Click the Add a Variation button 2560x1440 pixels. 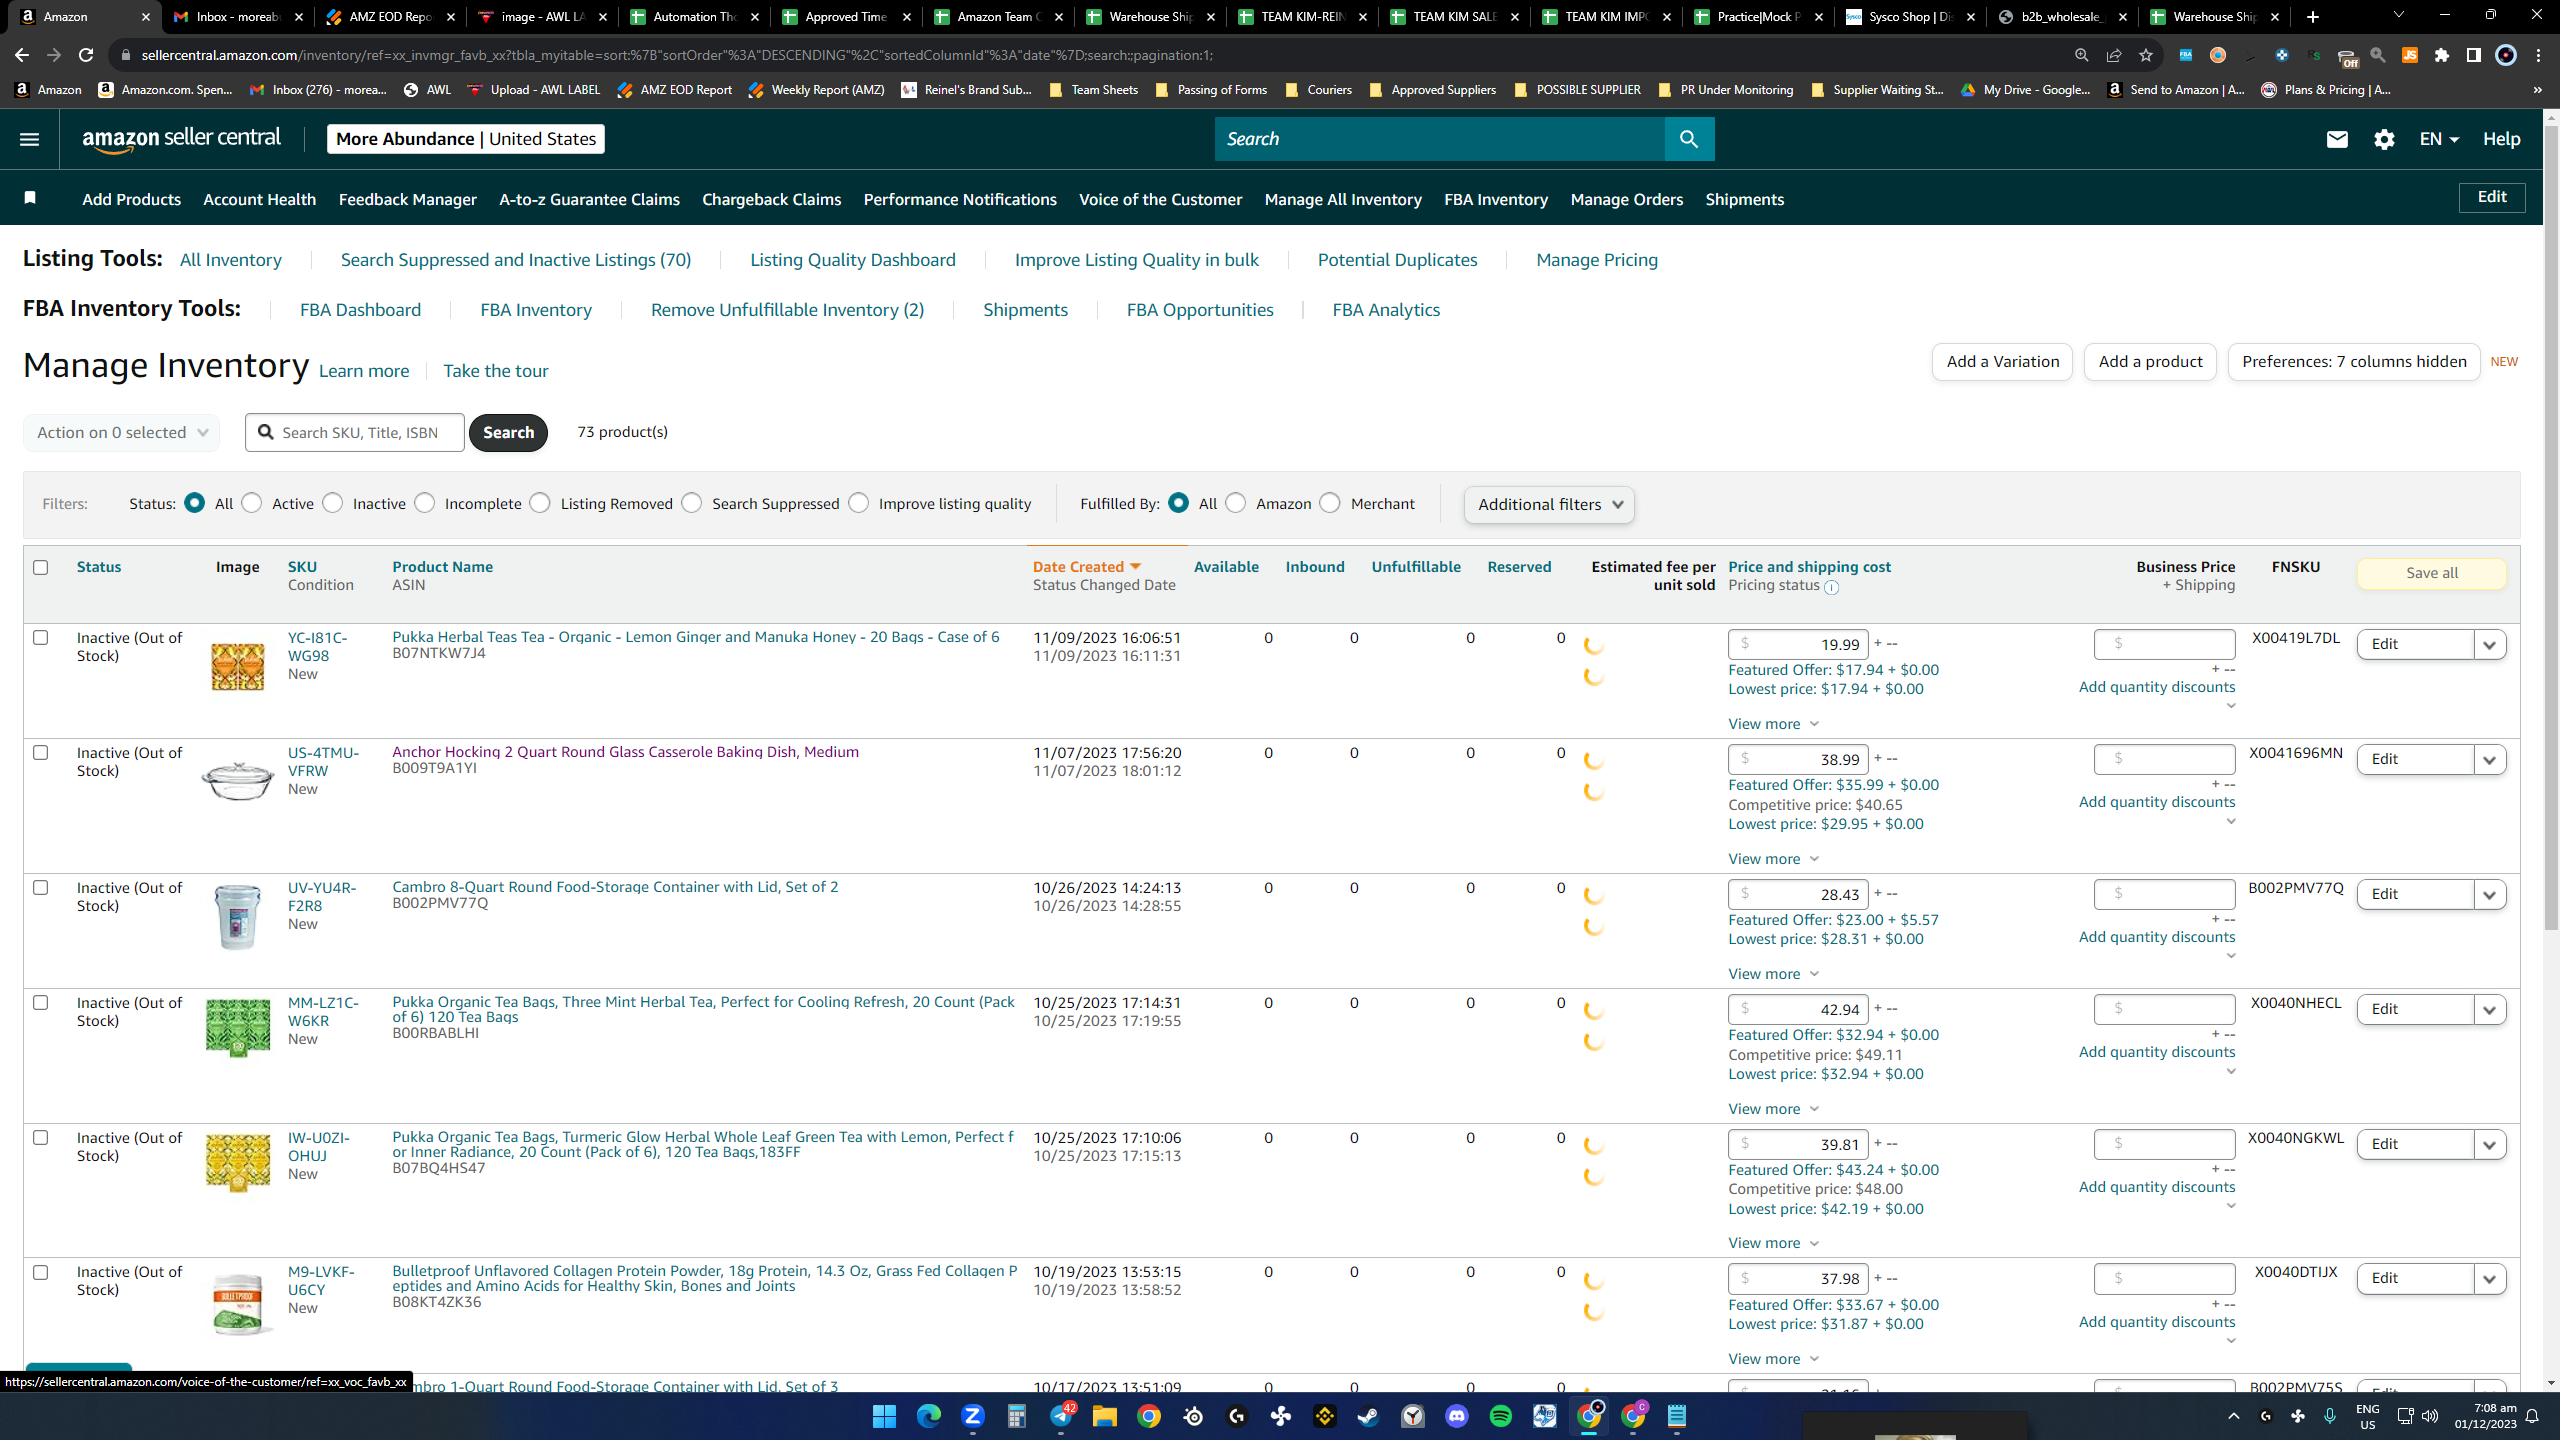(x=2002, y=362)
